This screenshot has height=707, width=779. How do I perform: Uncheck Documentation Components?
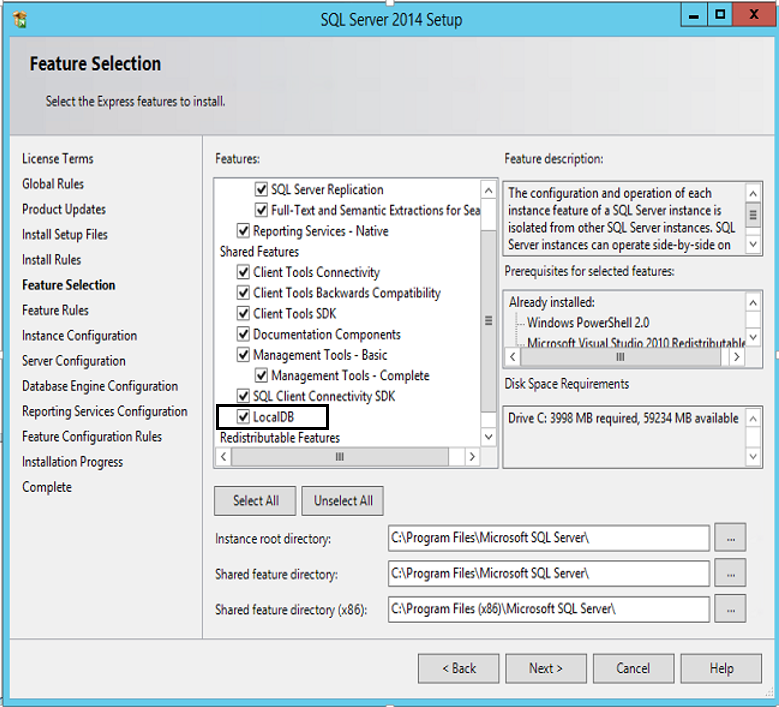tap(243, 334)
